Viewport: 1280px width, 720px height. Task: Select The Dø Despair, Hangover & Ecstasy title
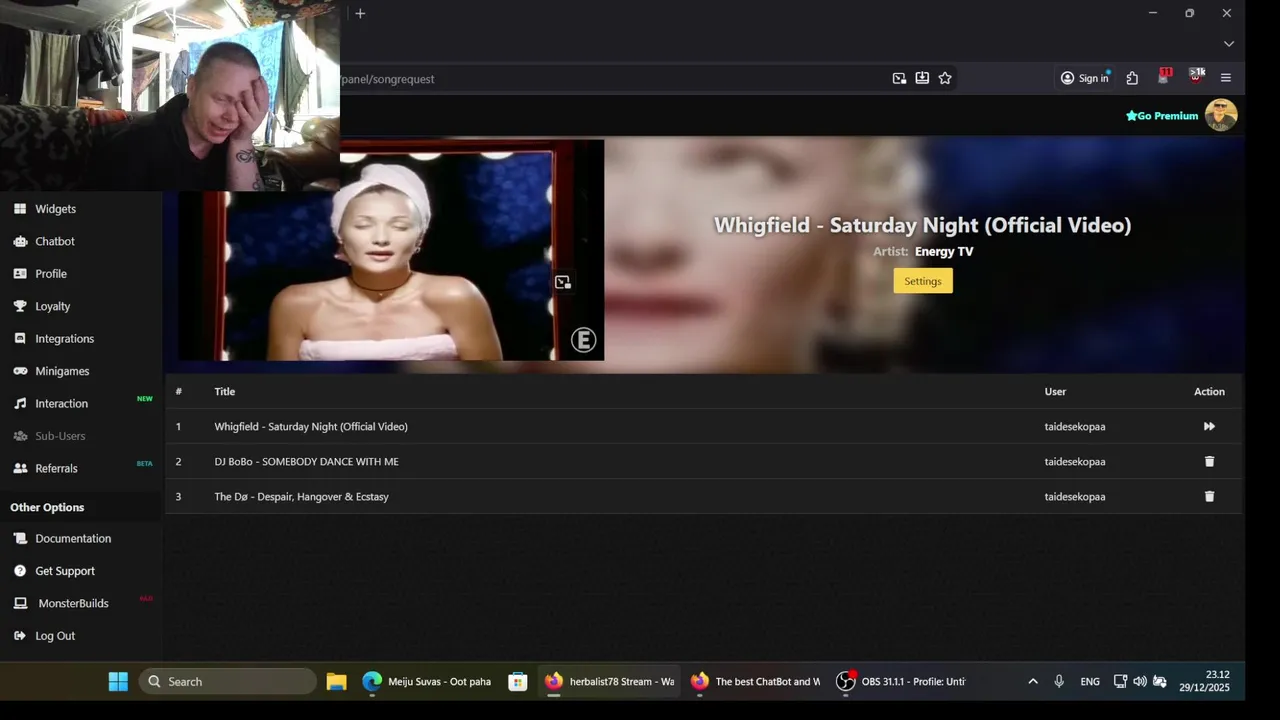[301, 497]
